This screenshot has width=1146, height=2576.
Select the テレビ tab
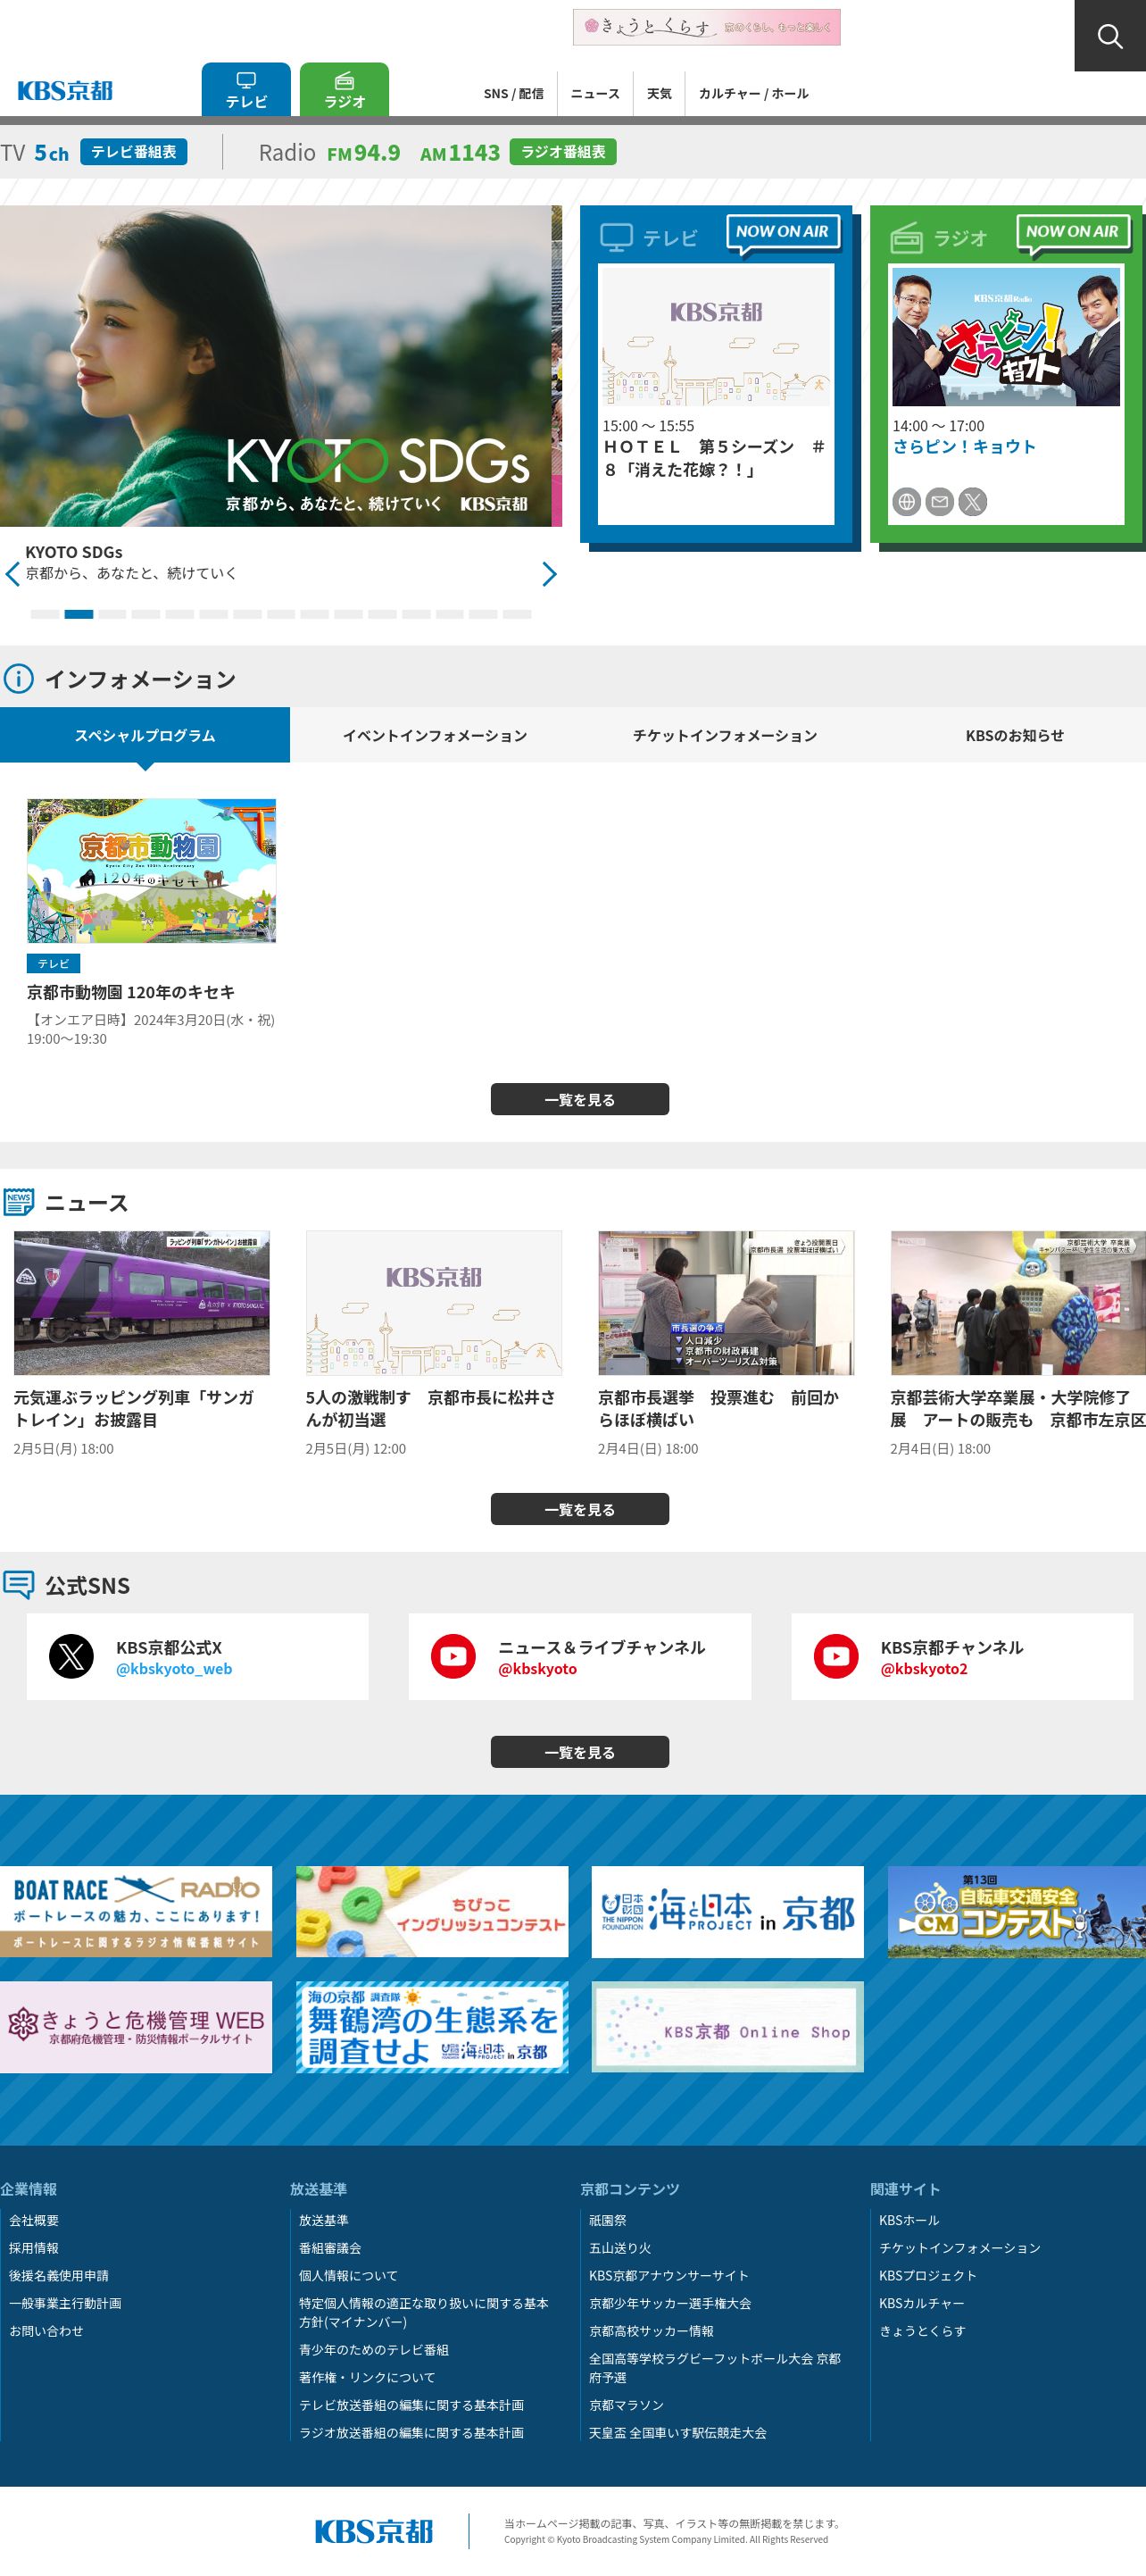(x=246, y=90)
